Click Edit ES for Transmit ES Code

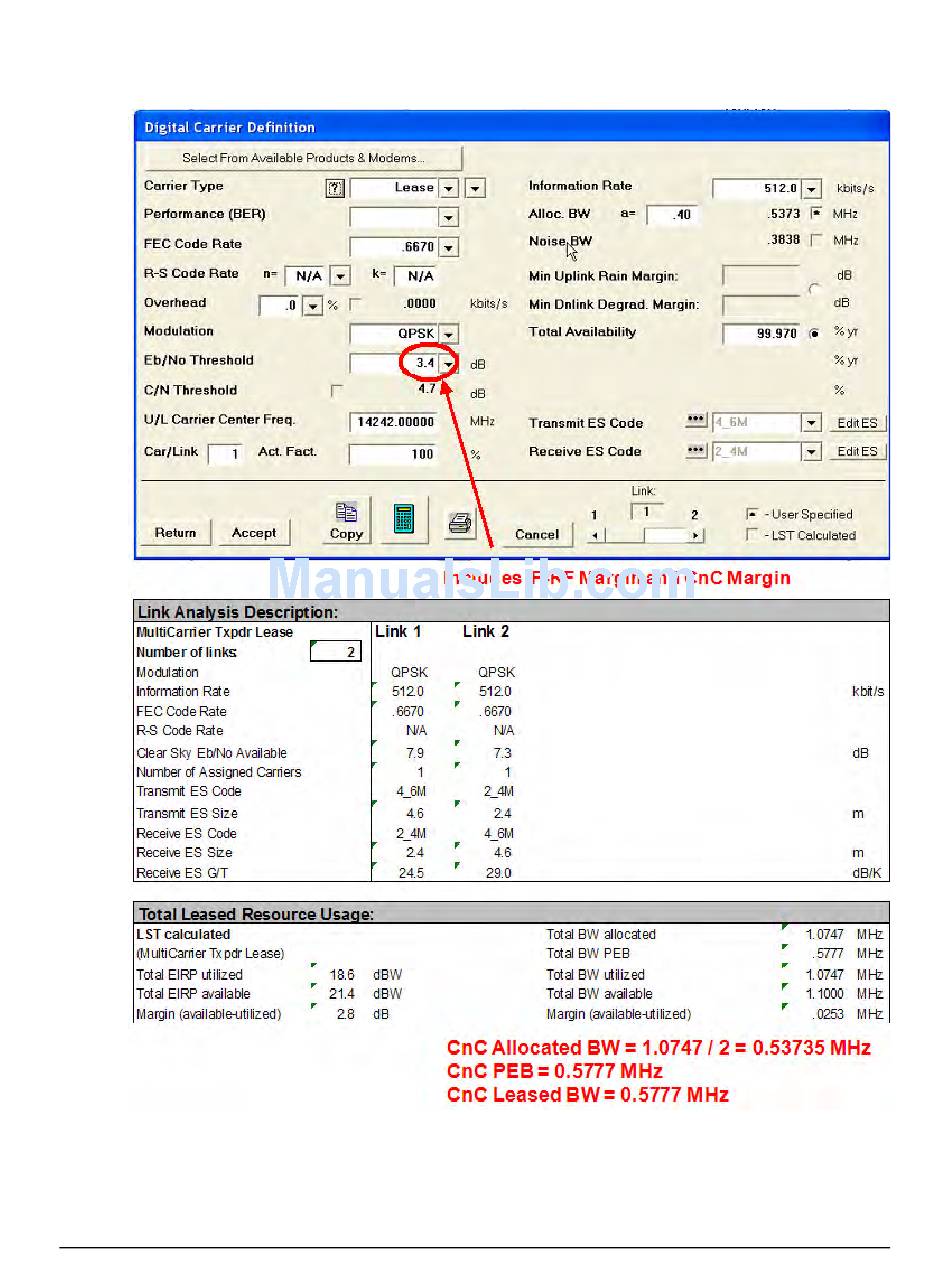858,423
